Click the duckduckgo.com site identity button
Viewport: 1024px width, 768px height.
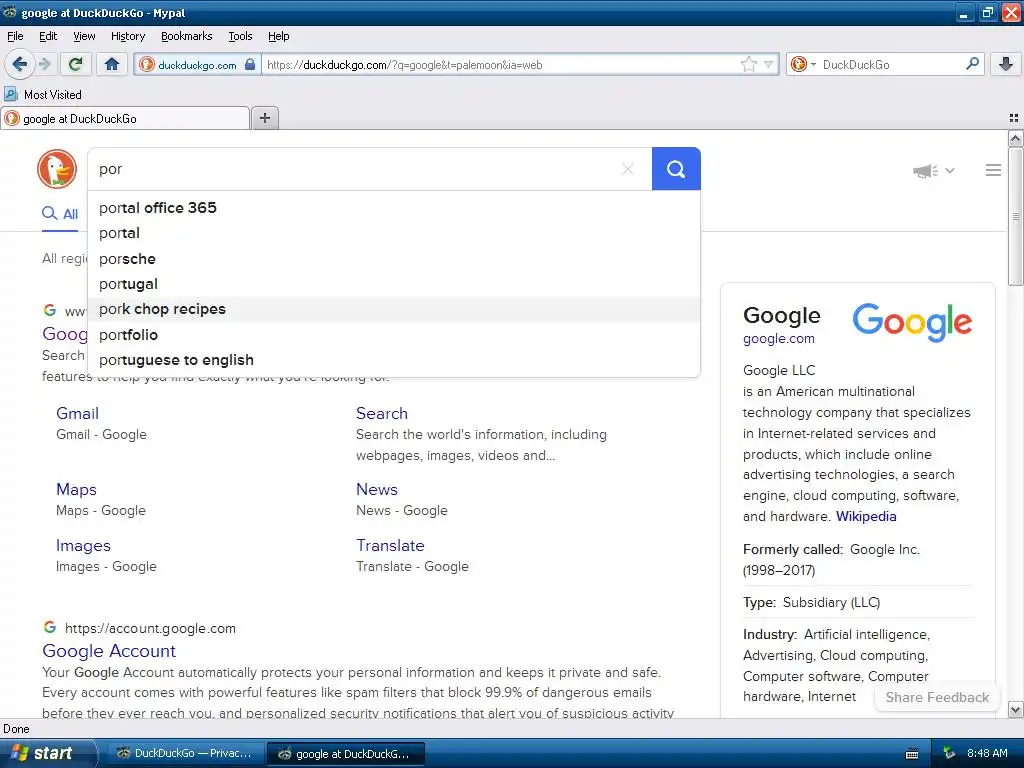(x=197, y=64)
